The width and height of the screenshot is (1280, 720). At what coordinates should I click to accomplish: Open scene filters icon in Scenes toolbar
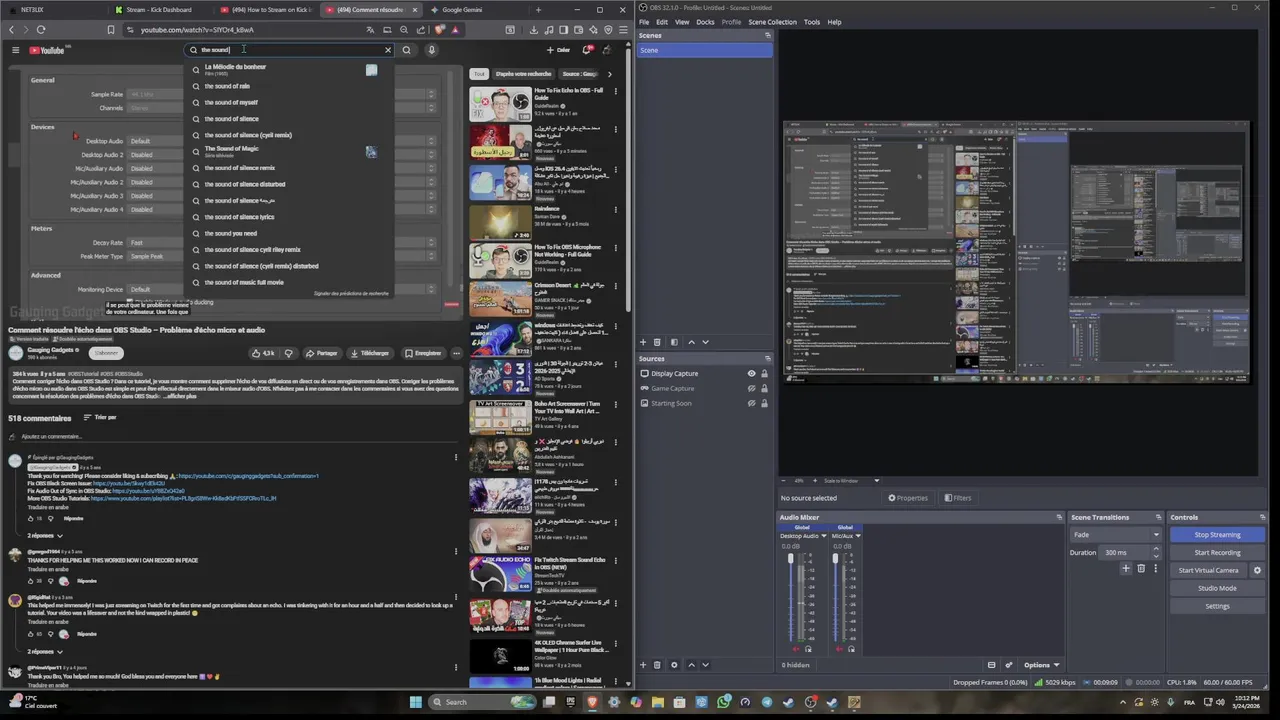[x=674, y=342]
